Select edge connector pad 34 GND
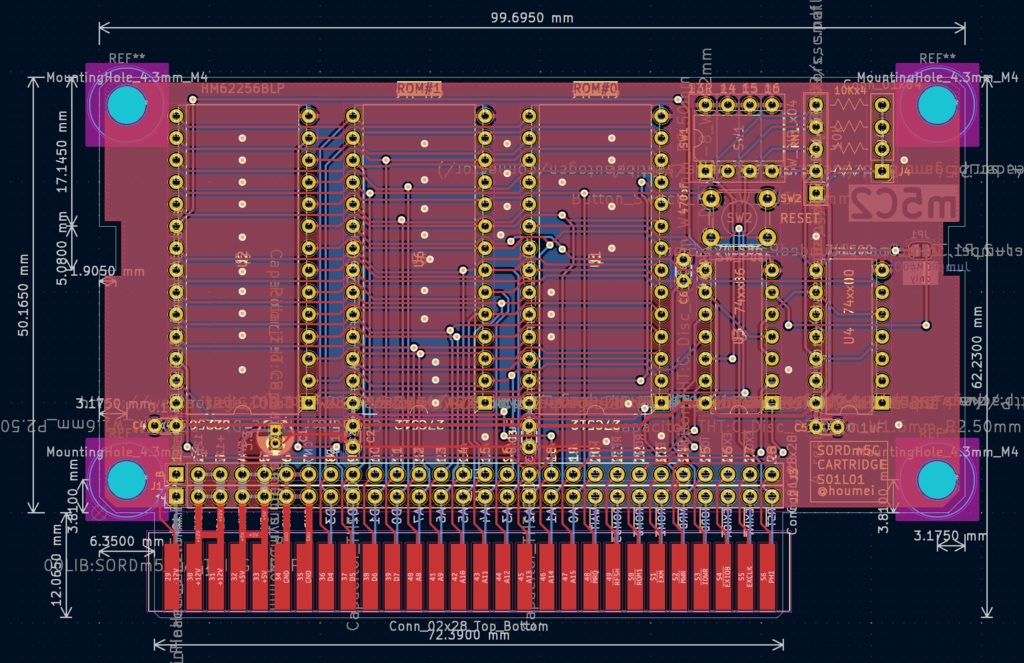 282,577
